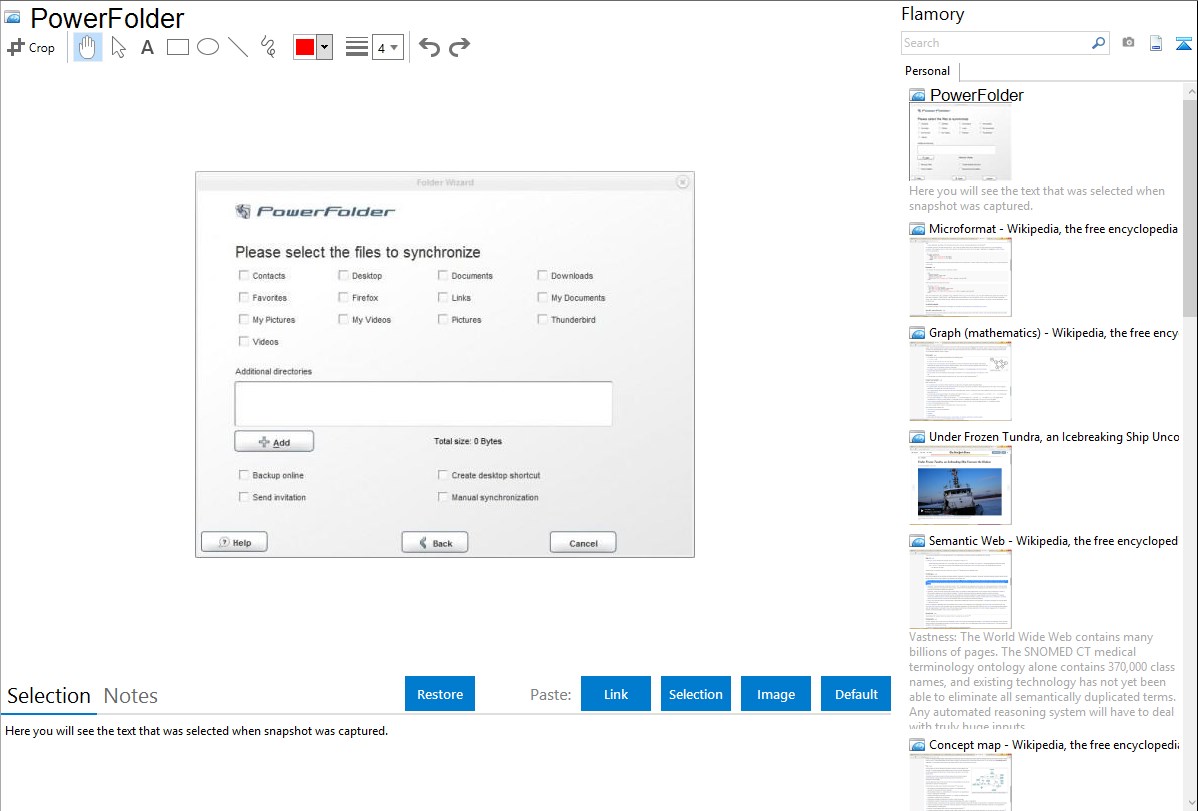Open the Semantic Web snapshot thumbnail

coord(960,589)
